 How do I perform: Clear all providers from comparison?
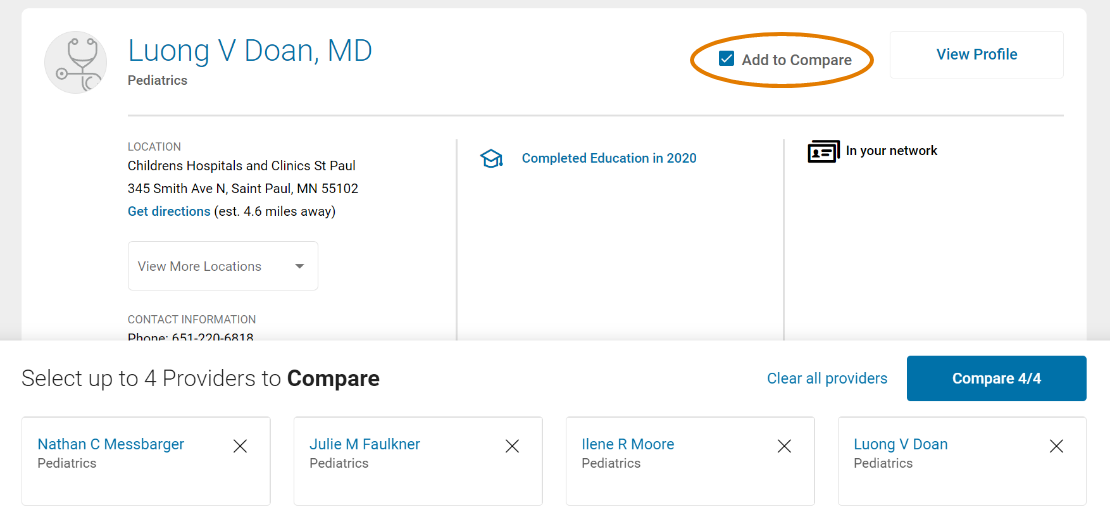pyautogui.click(x=827, y=378)
